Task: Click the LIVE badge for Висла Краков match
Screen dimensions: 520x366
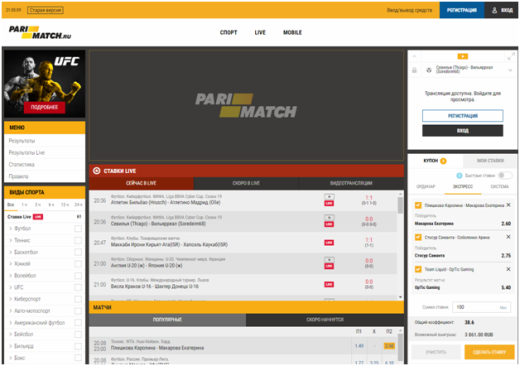Action: tap(329, 284)
